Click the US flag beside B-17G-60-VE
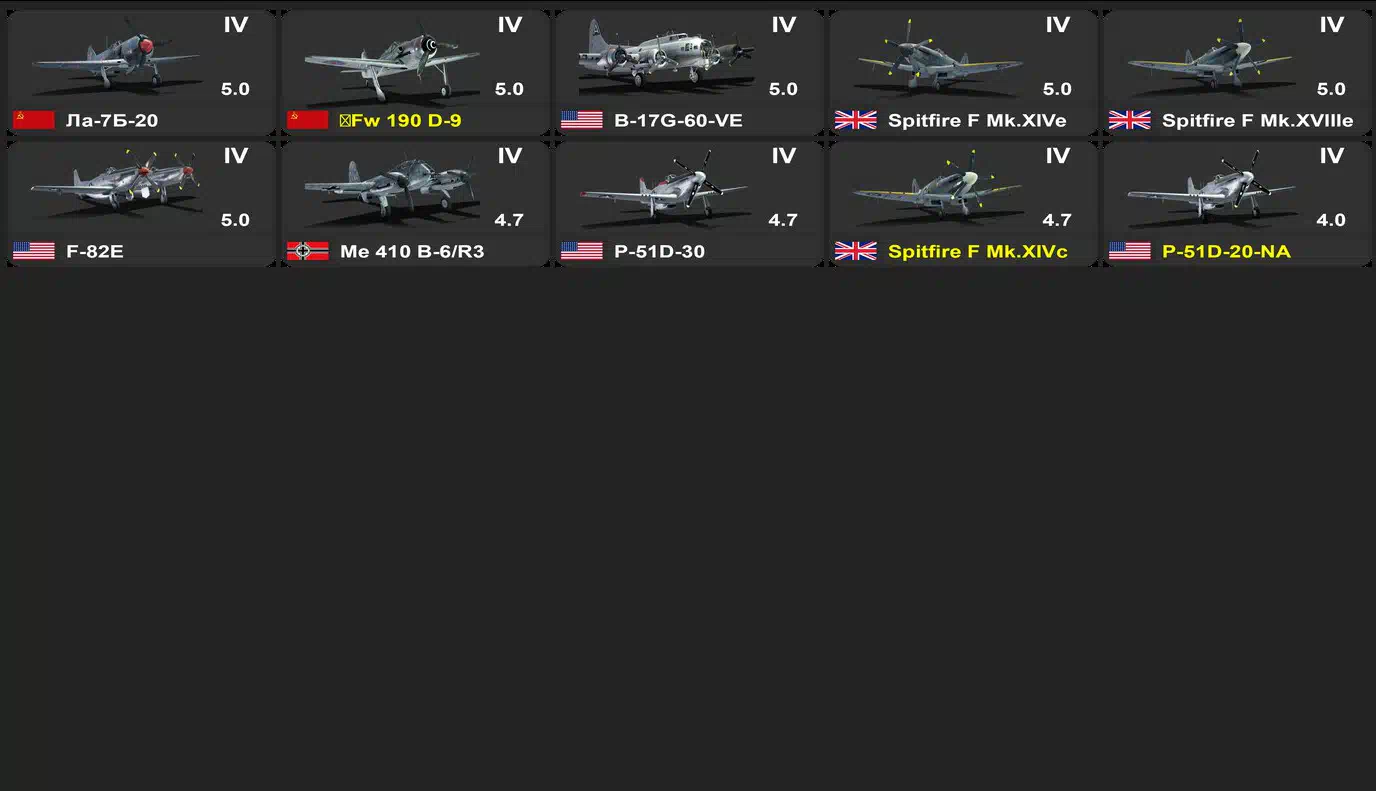This screenshot has height=791, width=1376. click(582, 120)
